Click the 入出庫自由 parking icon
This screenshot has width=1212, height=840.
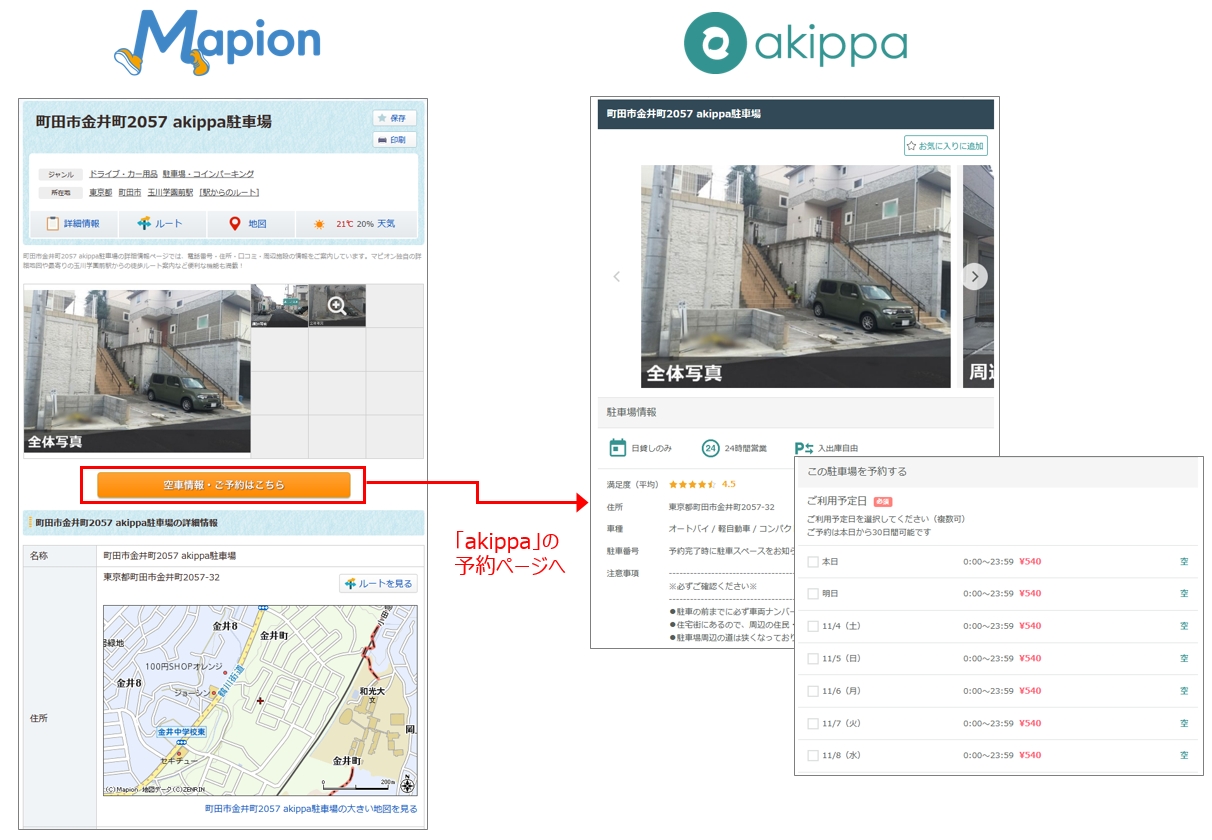click(804, 448)
